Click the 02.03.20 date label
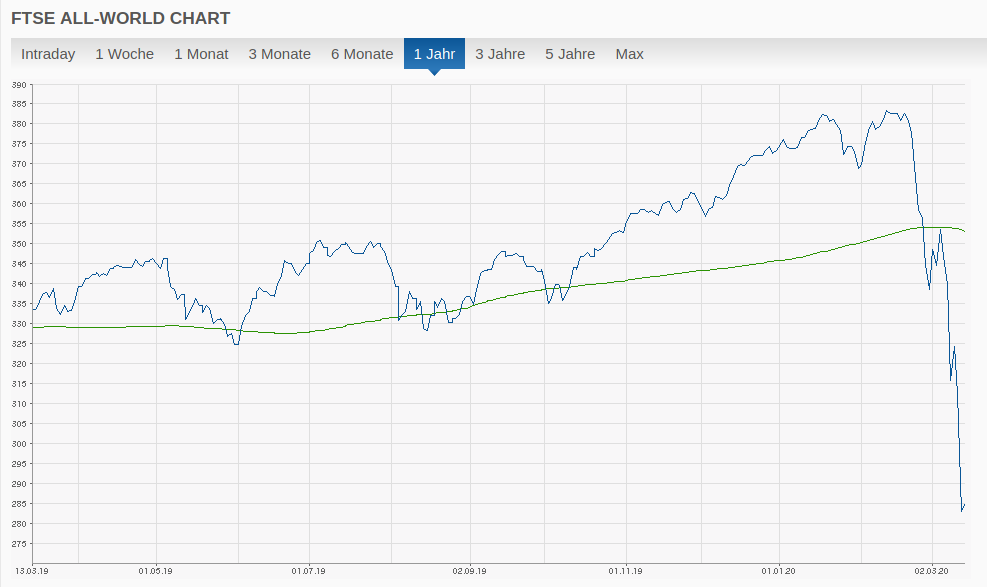The height and width of the screenshot is (587, 987). point(932,571)
